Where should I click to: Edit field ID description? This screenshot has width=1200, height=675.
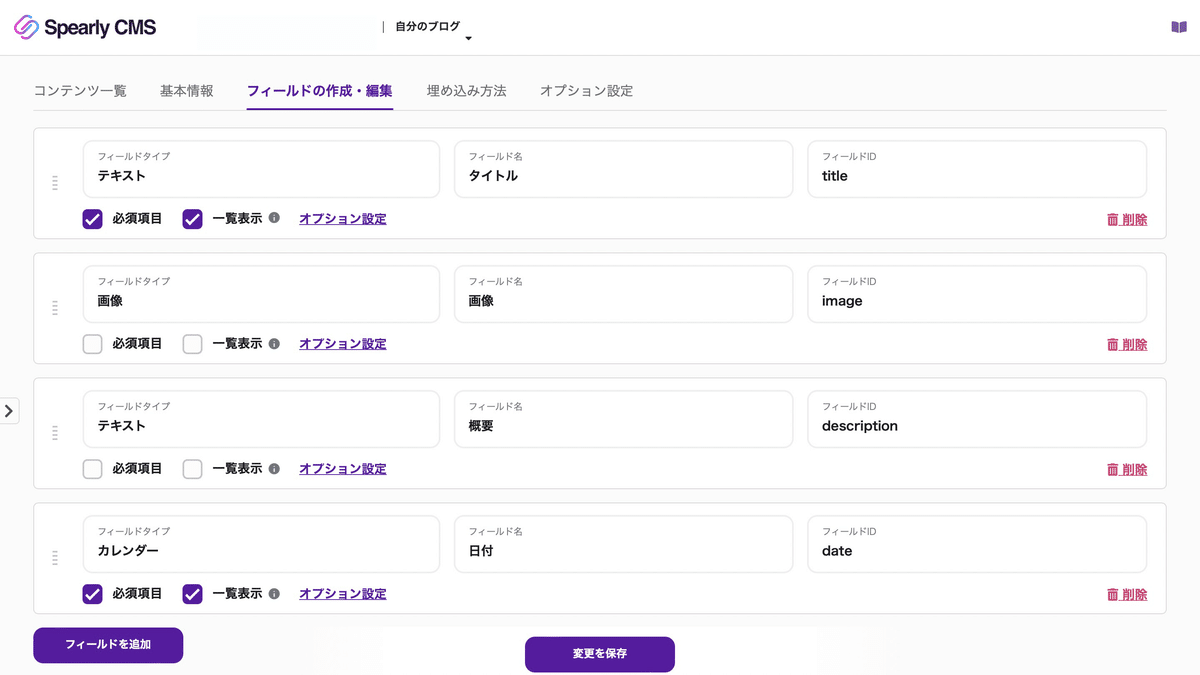click(977, 419)
